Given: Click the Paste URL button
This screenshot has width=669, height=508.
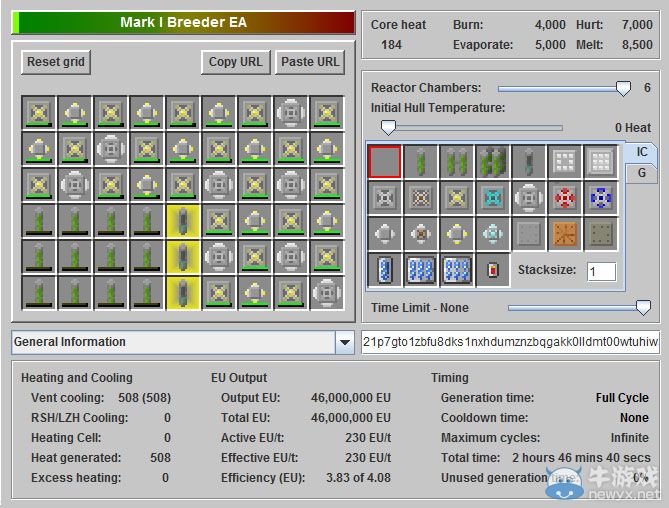Looking at the screenshot, I should [x=310, y=62].
